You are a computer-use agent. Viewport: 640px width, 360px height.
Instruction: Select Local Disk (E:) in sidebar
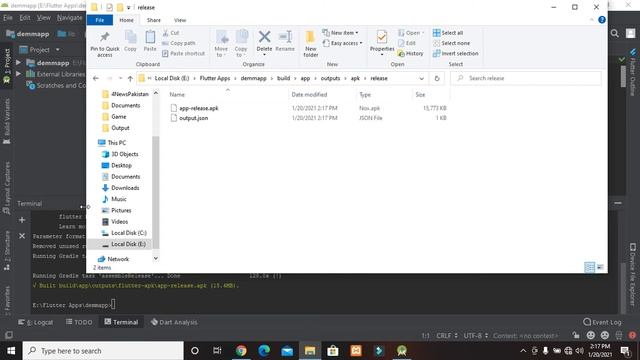pyautogui.click(x=128, y=244)
